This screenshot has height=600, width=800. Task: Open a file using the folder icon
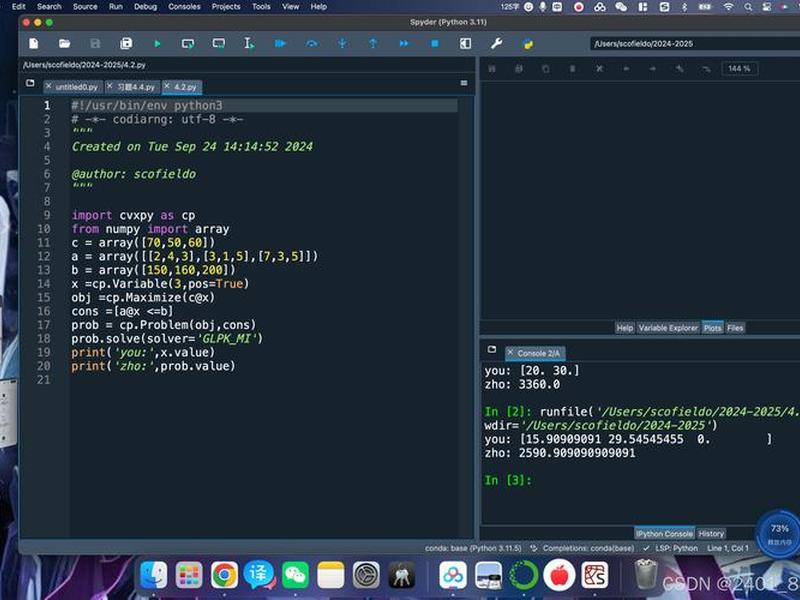coord(64,44)
